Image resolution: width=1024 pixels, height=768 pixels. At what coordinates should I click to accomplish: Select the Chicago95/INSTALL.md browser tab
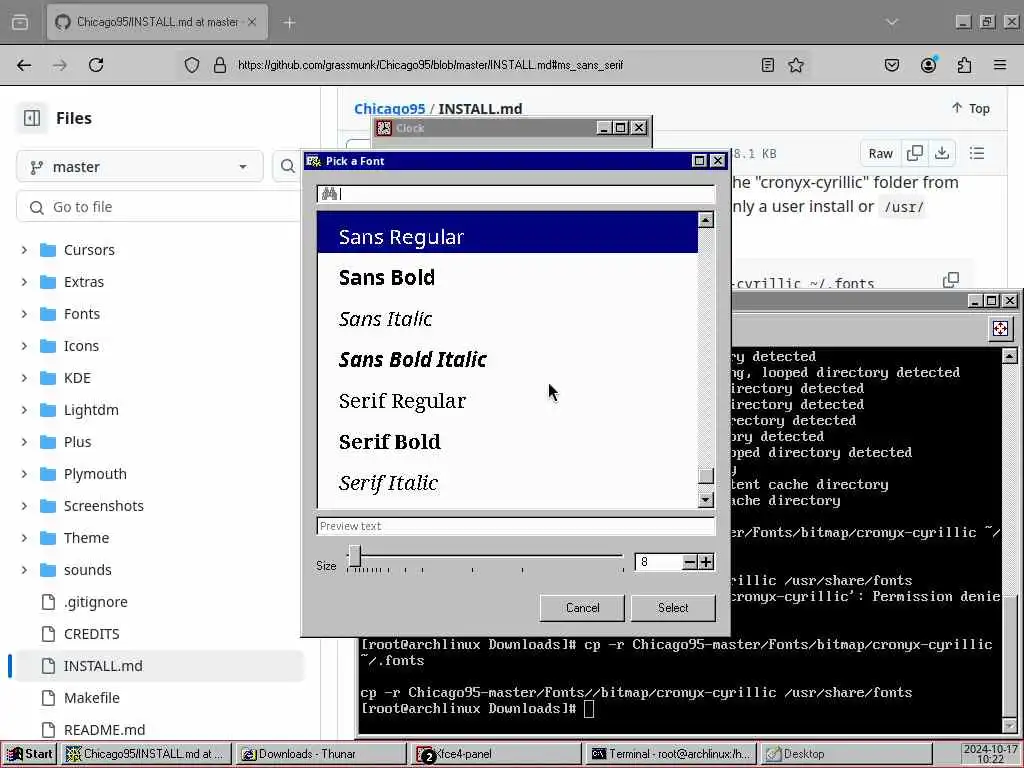(157, 22)
